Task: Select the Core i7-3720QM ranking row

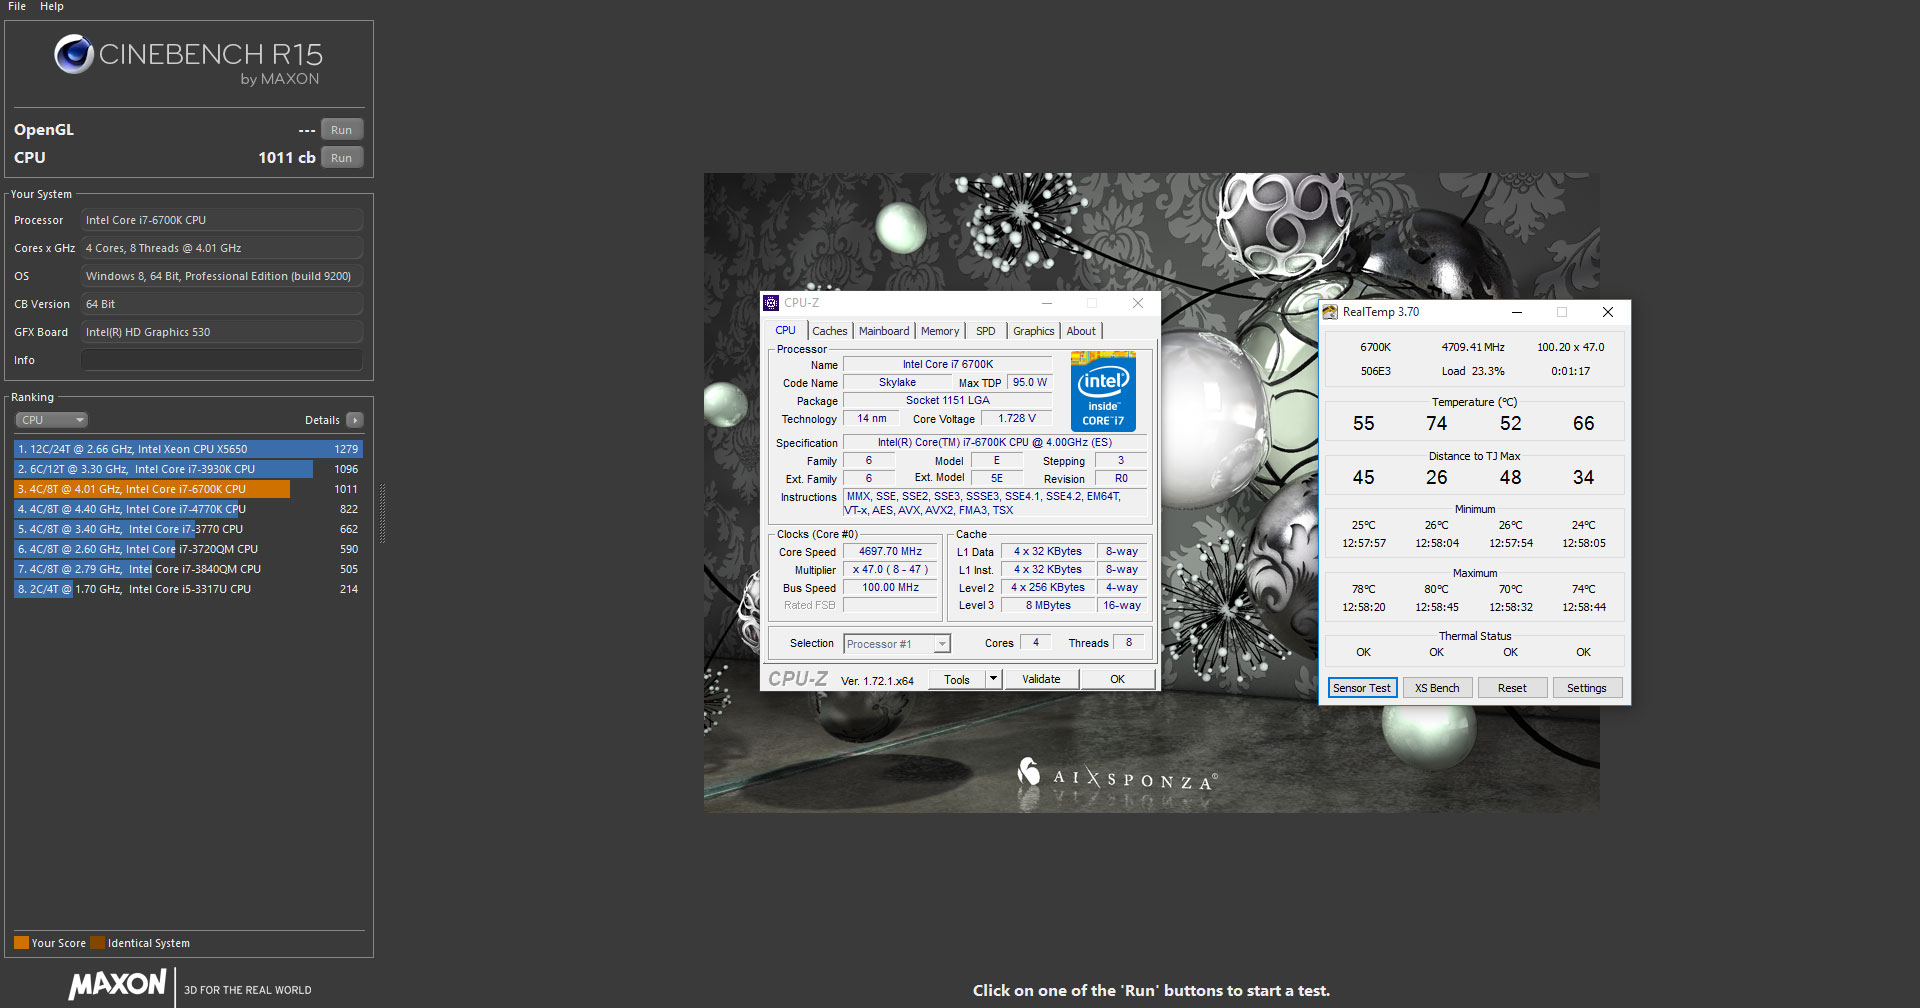Action: tap(188, 549)
